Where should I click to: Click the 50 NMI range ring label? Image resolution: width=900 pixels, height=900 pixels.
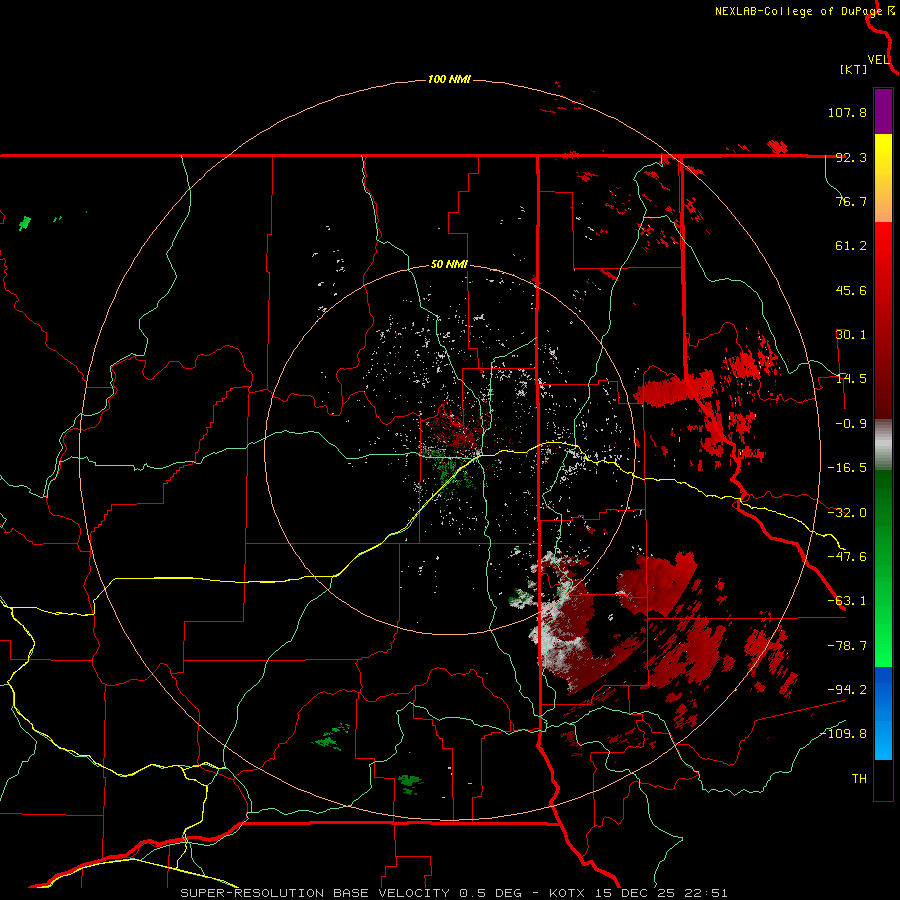(449, 265)
